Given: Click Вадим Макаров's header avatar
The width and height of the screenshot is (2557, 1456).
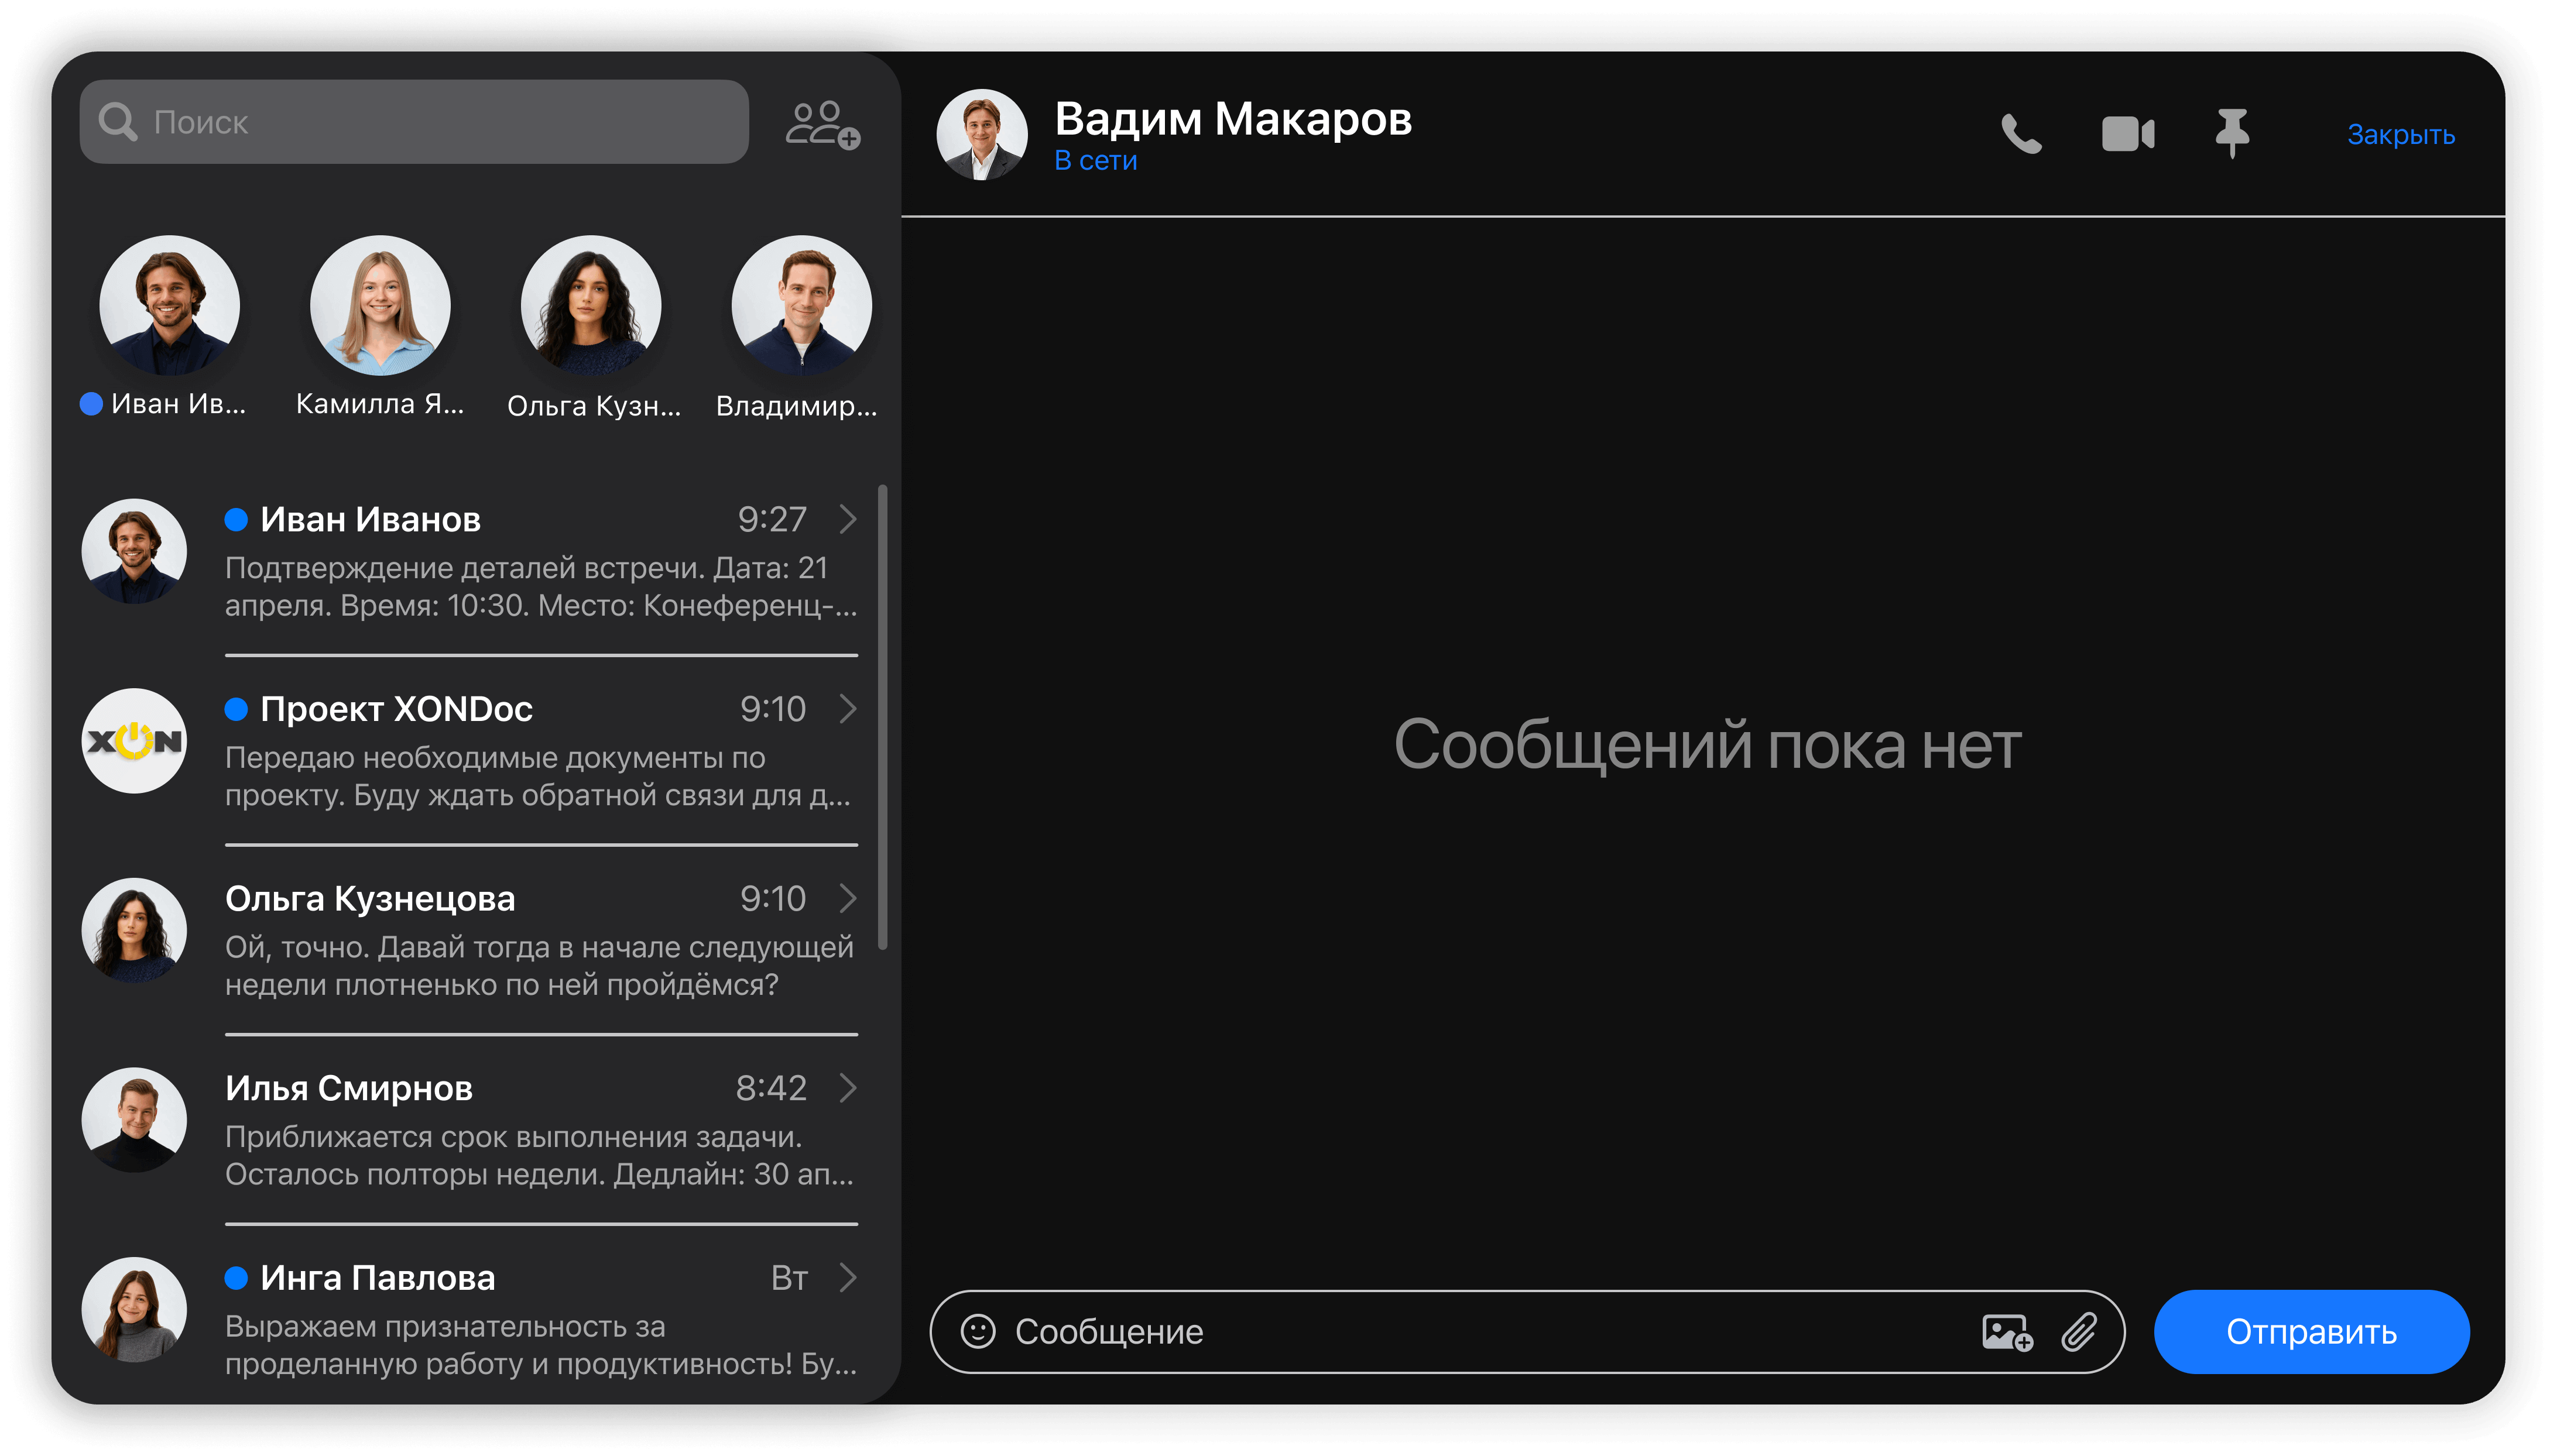Looking at the screenshot, I should click(x=981, y=135).
